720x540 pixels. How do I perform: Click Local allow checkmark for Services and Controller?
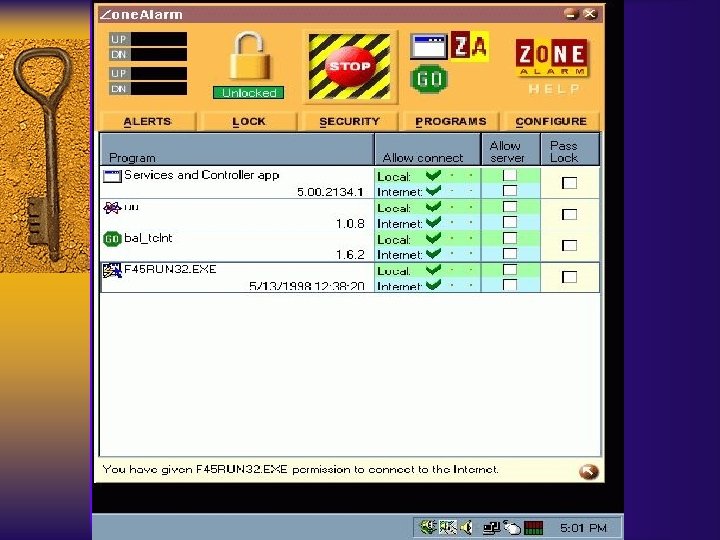(x=433, y=175)
